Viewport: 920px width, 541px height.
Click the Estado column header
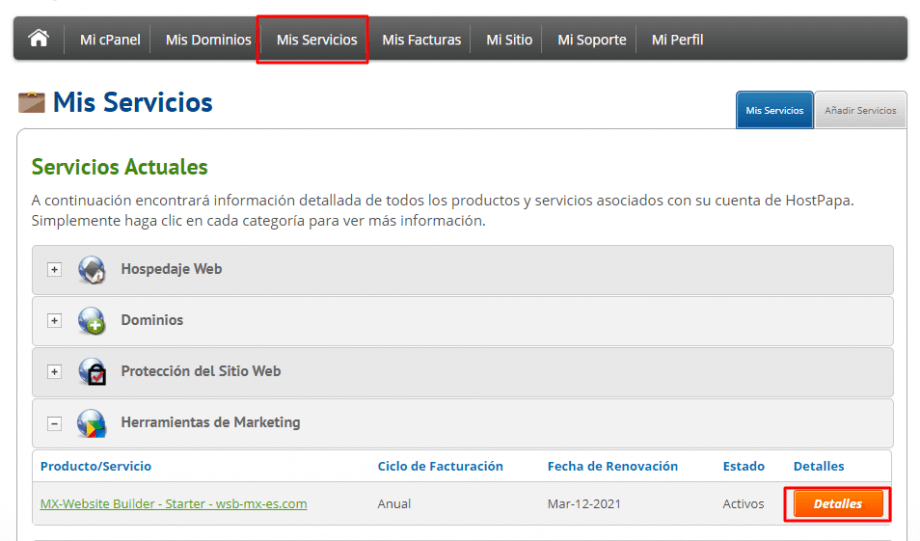coord(743,466)
